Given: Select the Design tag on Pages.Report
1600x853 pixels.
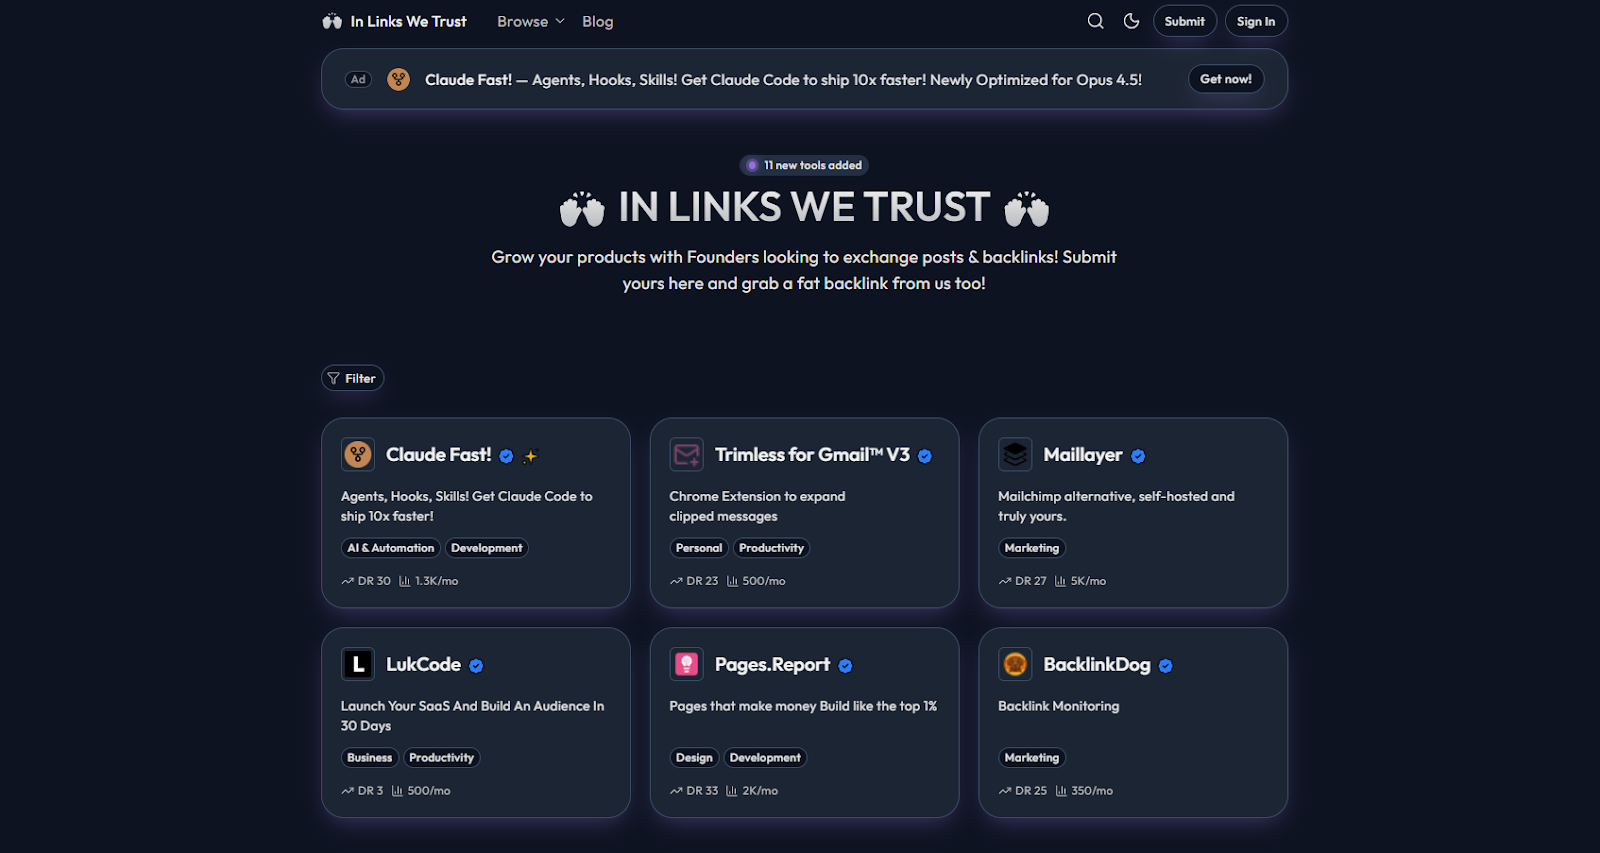Looking at the screenshot, I should click(x=694, y=758).
